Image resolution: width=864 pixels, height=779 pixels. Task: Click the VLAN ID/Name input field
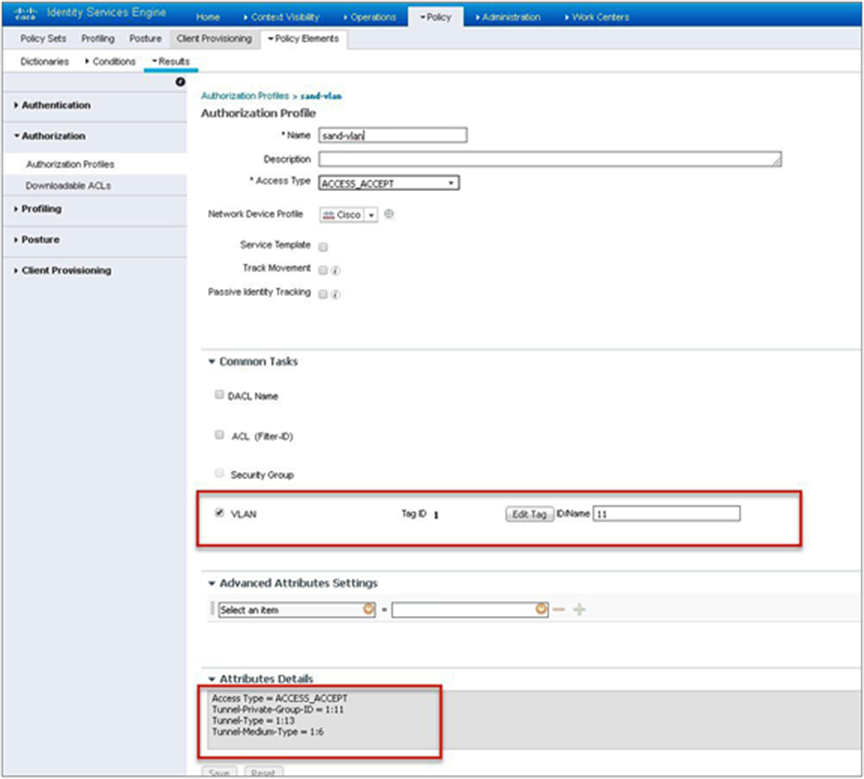[x=666, y=514]
